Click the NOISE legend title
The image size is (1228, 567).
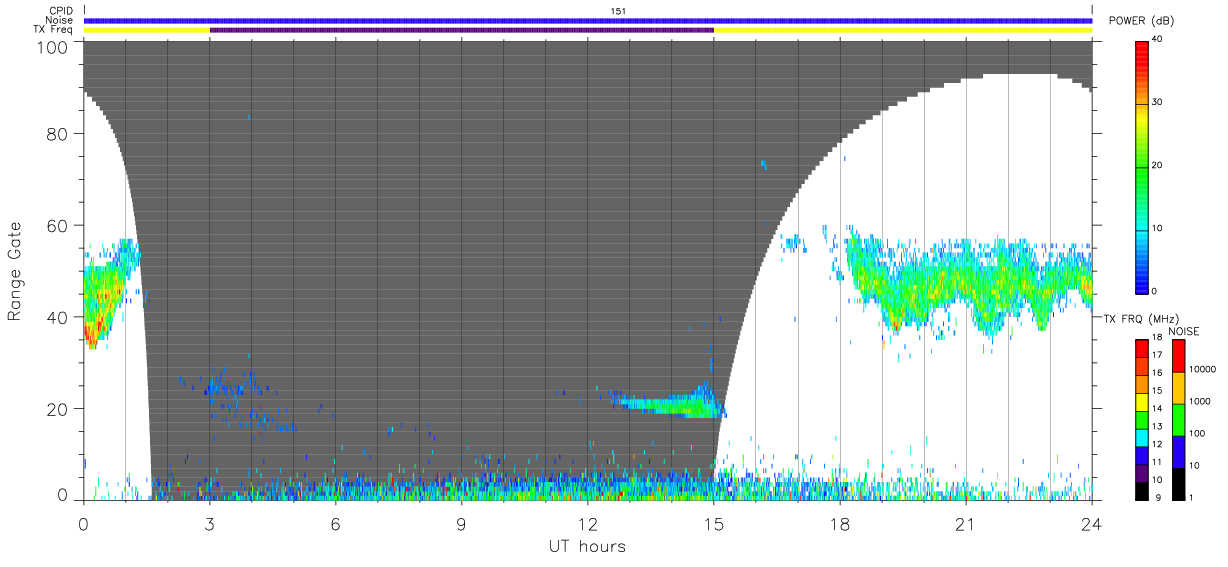pyautogui.click(x=1183, y=331)
